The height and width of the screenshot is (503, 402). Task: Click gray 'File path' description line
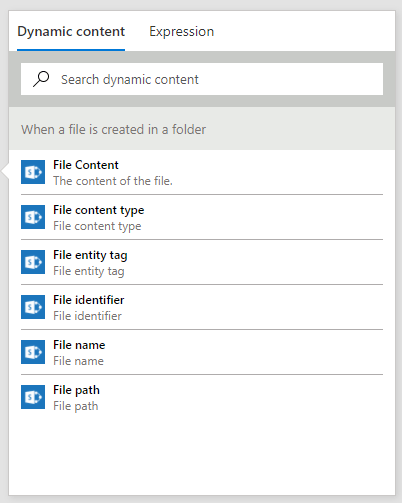pyautogui.click(x=76, y=406)
